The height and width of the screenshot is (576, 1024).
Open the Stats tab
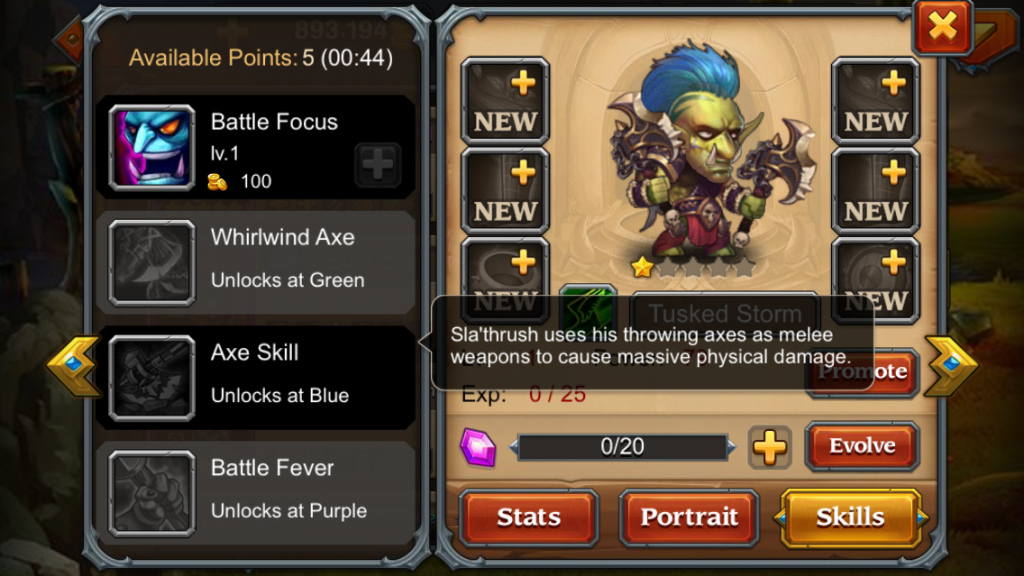[528, 517]
